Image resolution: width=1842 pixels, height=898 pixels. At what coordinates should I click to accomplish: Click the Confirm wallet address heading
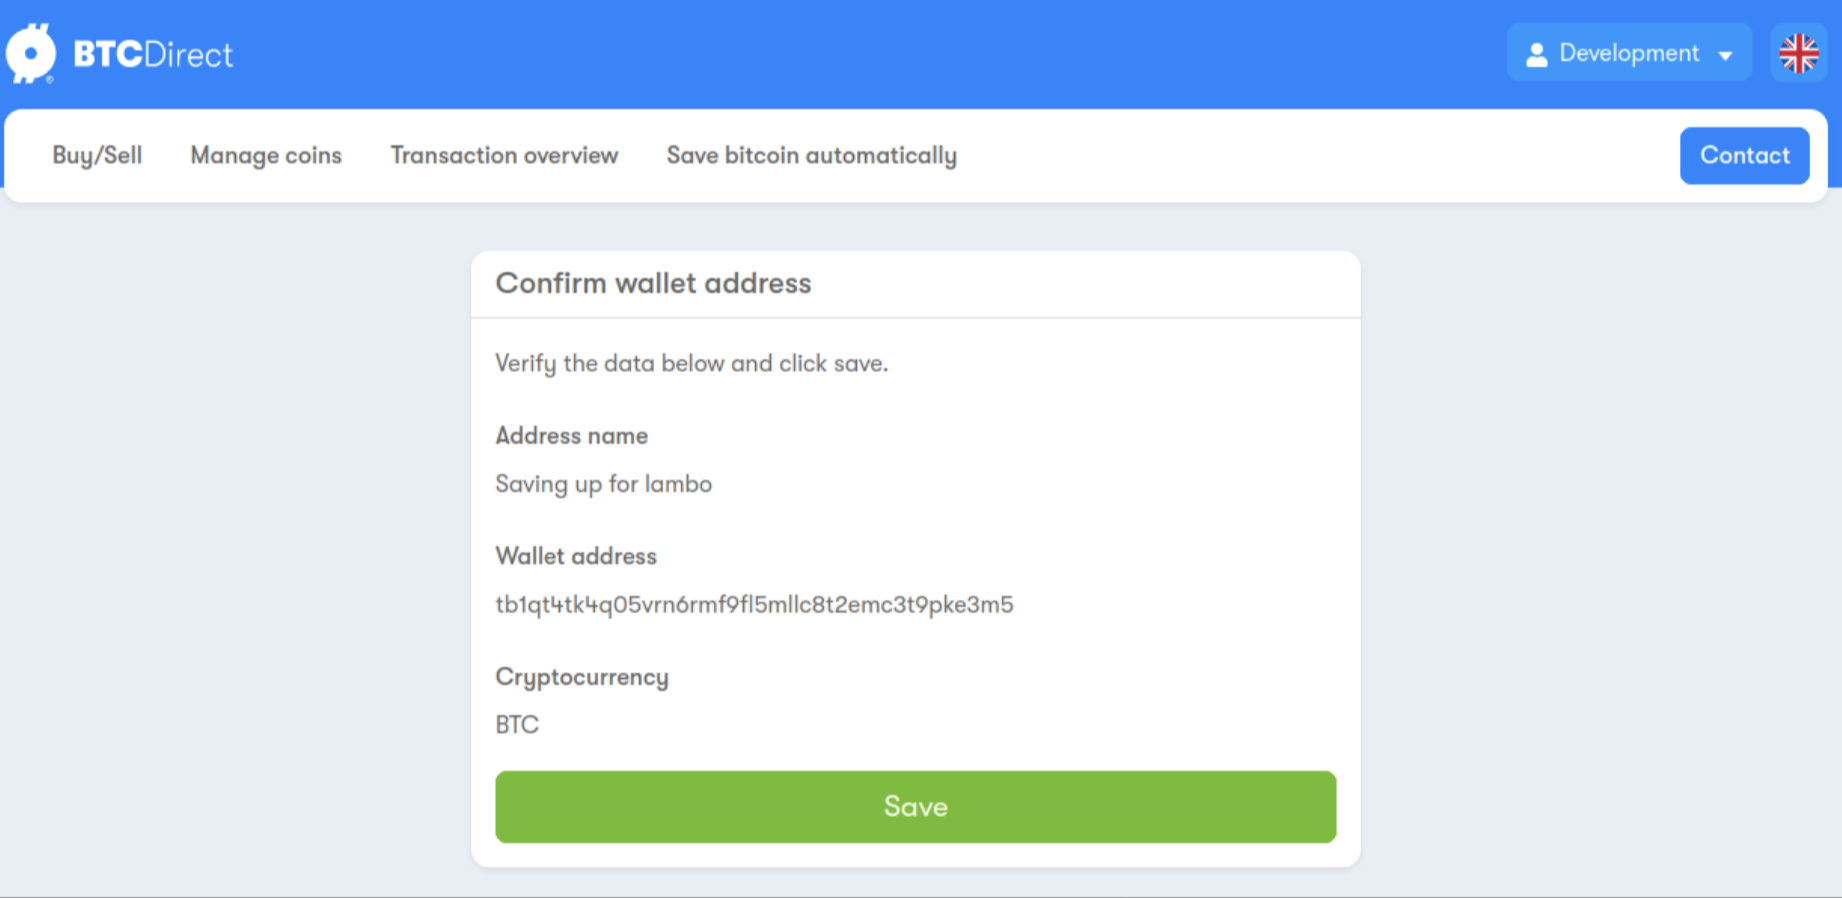[x=653, y=283]
